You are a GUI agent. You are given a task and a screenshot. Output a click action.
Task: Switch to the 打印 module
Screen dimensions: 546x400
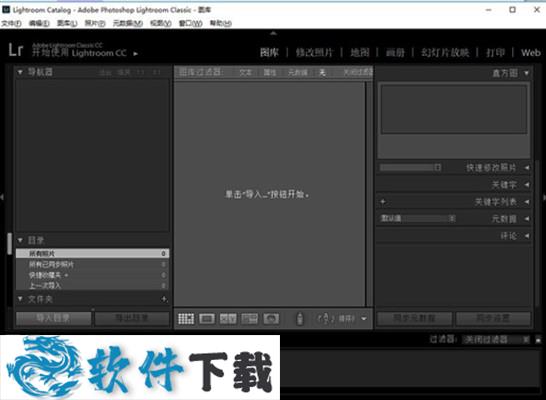click(495, 53)
